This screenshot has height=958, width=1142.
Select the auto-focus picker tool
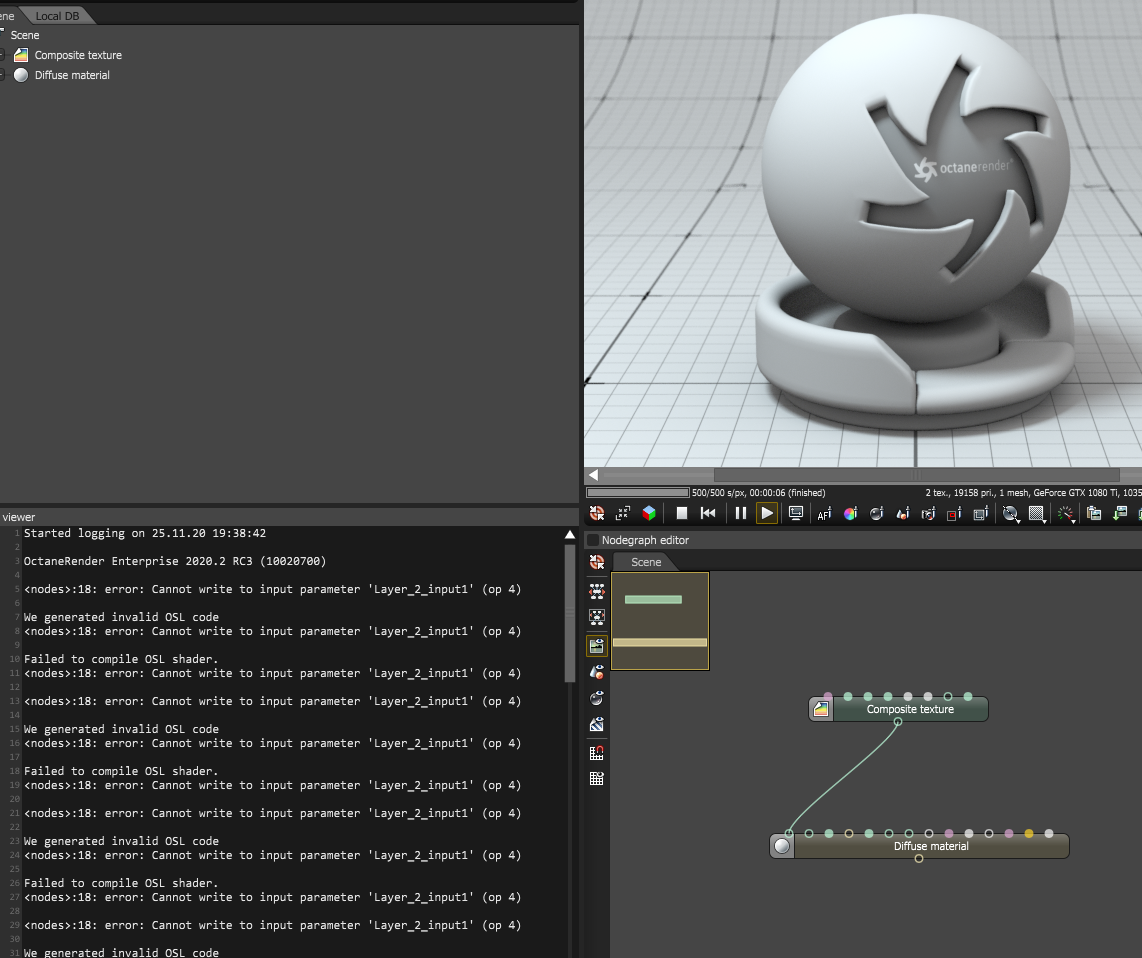coord(824,514)
